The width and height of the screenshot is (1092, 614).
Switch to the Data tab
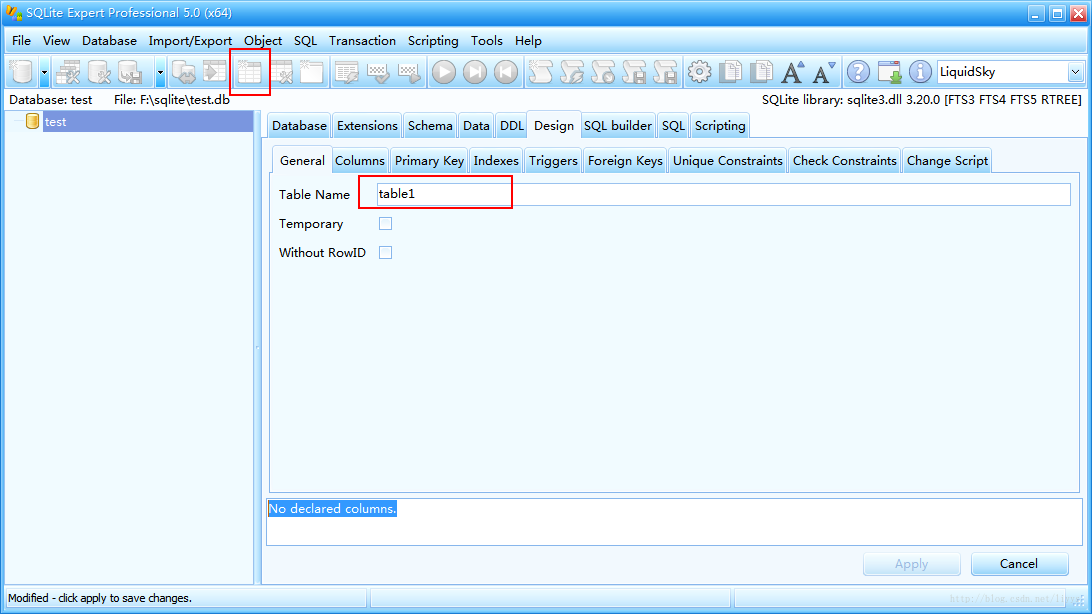[476, 125]
